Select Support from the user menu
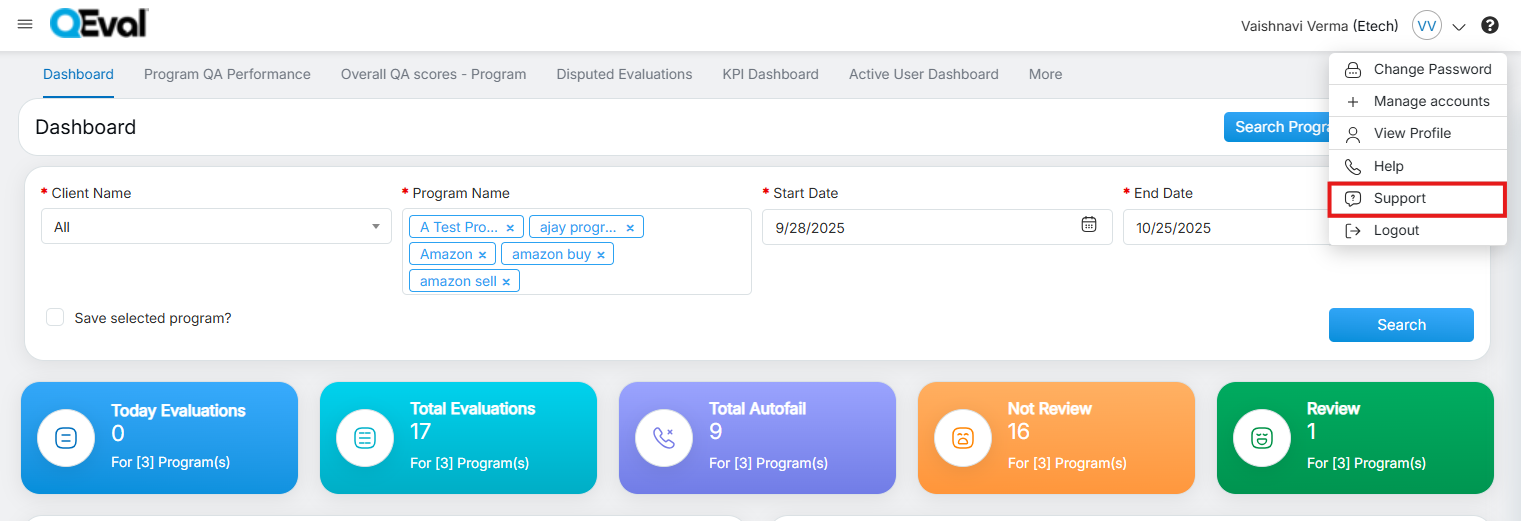This screenshot has height=521, width=1521. point(1399,198)
